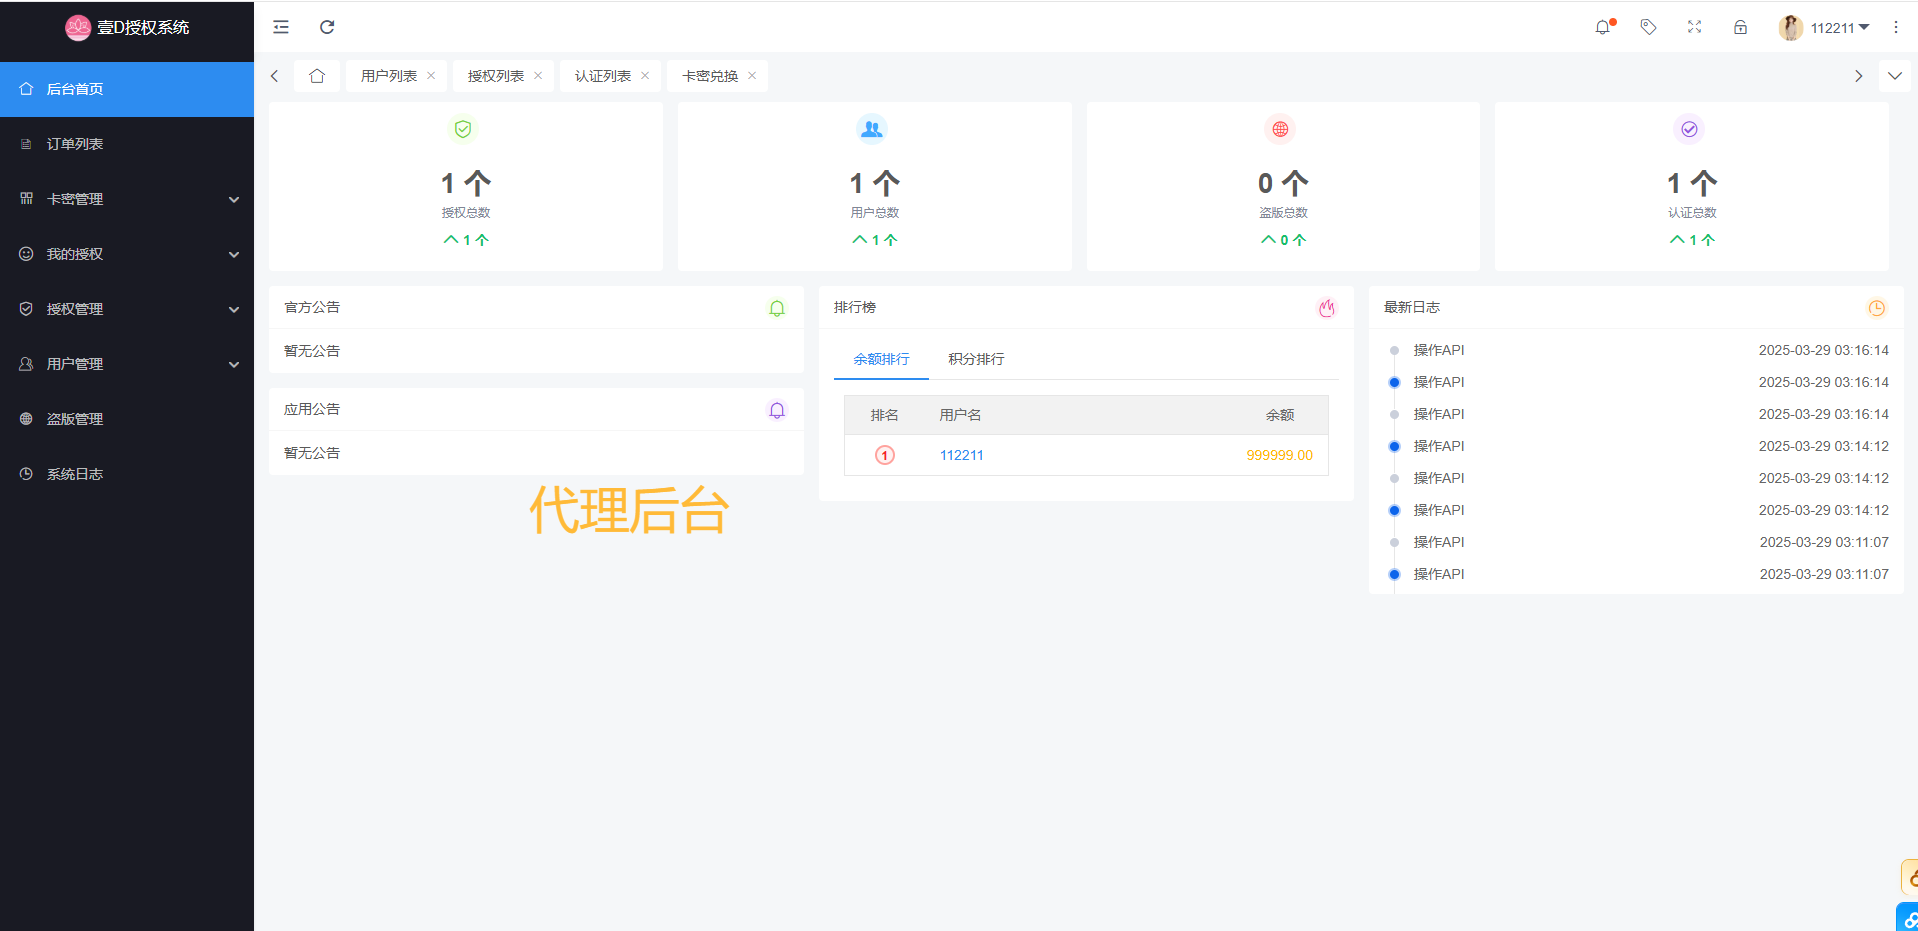This screenshot has height=931, width=1918.
Task: Open the notification bell in the top toolbar
Action: point(1603,27)
